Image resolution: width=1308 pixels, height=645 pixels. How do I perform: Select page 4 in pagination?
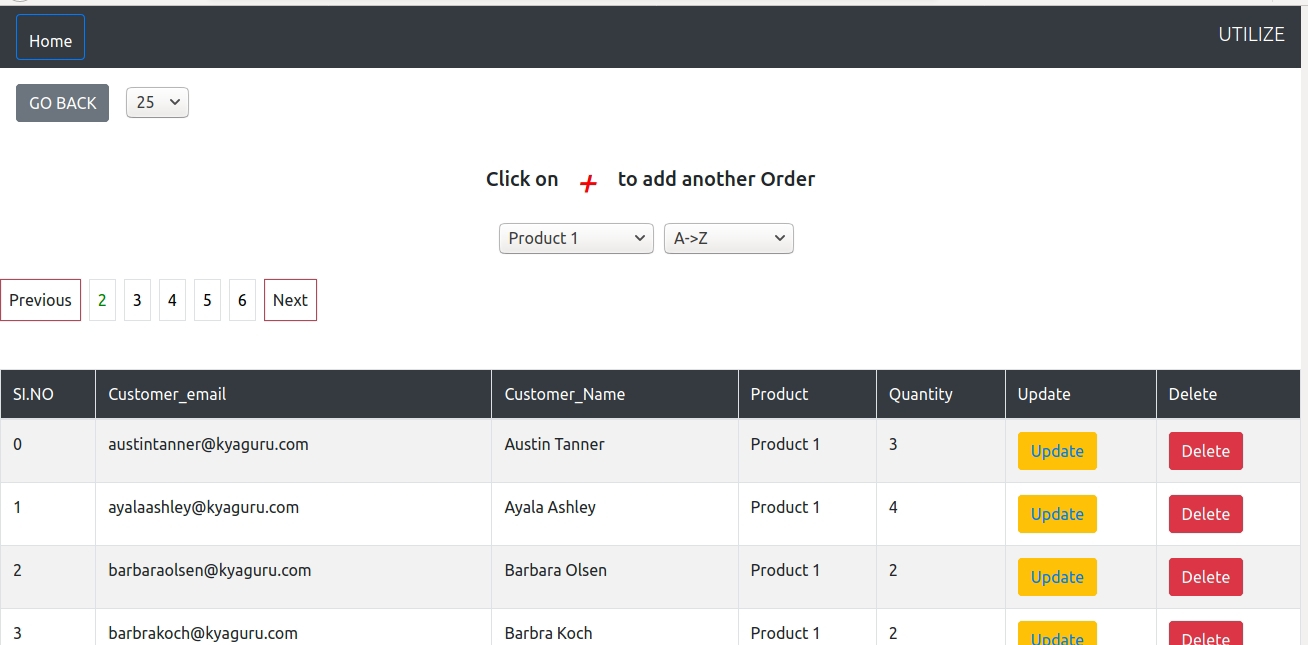pyautogui.click(x=172, y=300)
